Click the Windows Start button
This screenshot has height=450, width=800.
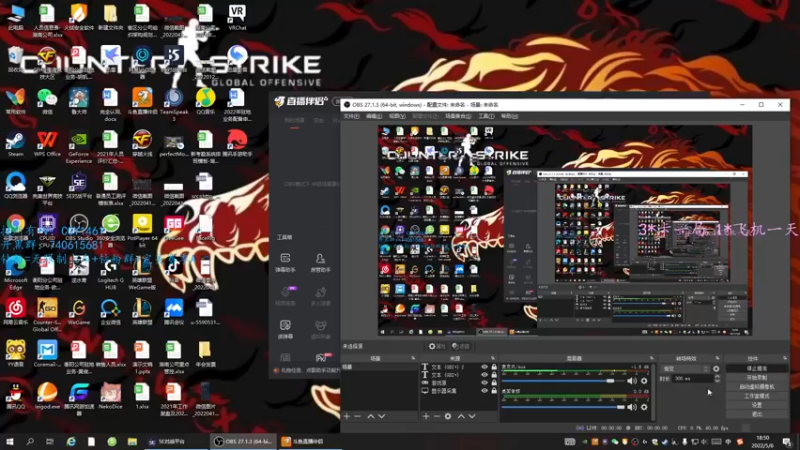point(9,441)
